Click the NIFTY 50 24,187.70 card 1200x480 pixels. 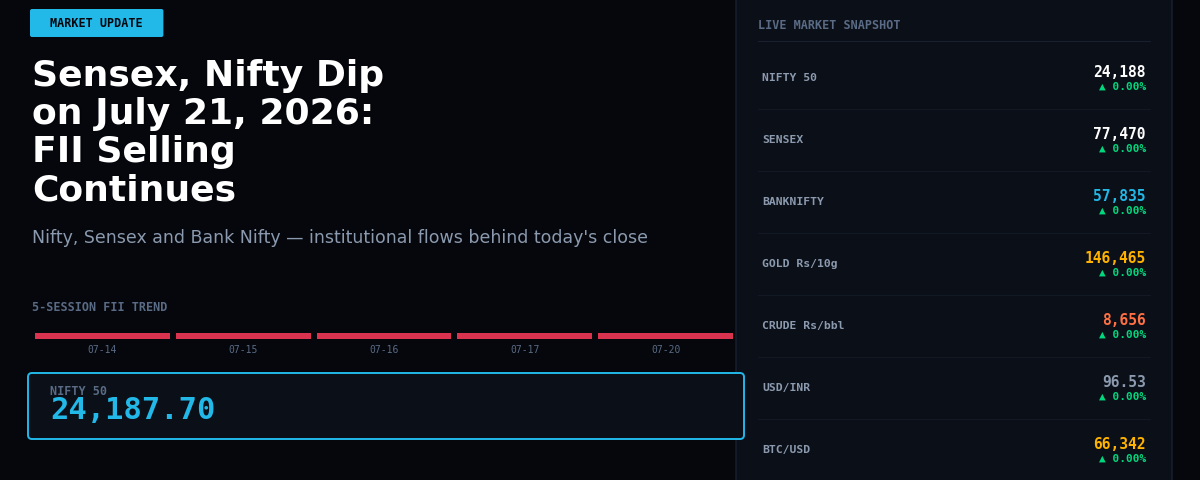(386, 406)
